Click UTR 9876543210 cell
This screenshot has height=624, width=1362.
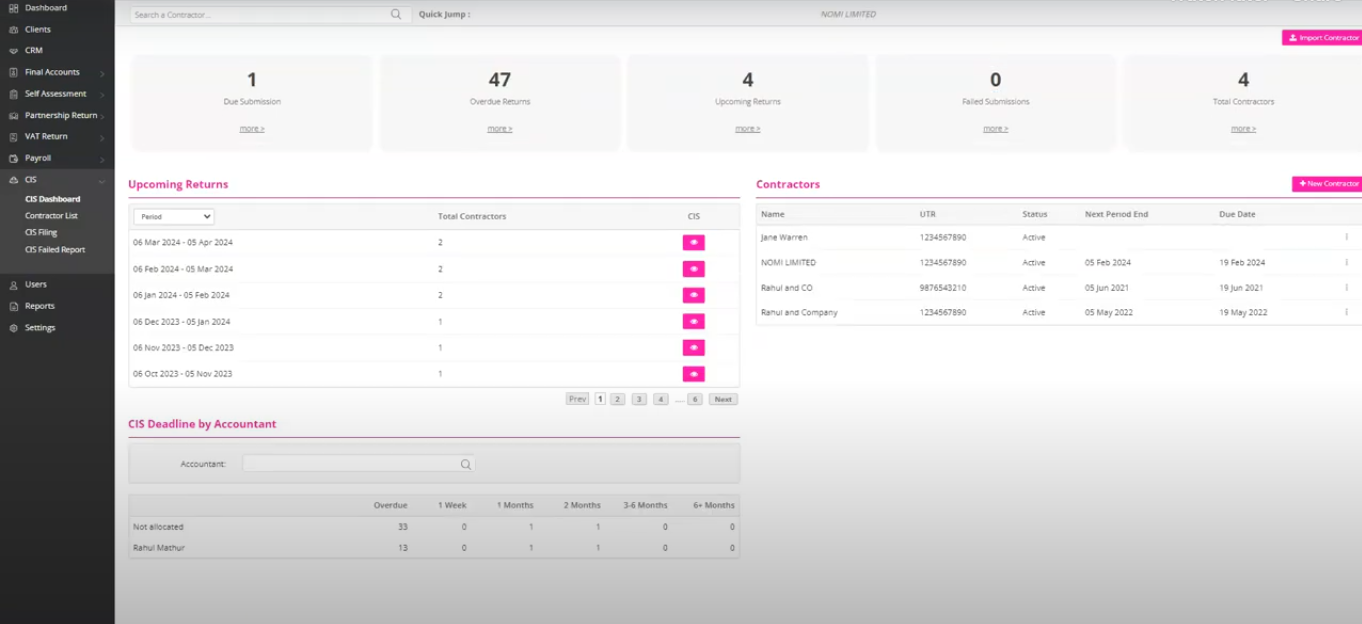point(943,288)
